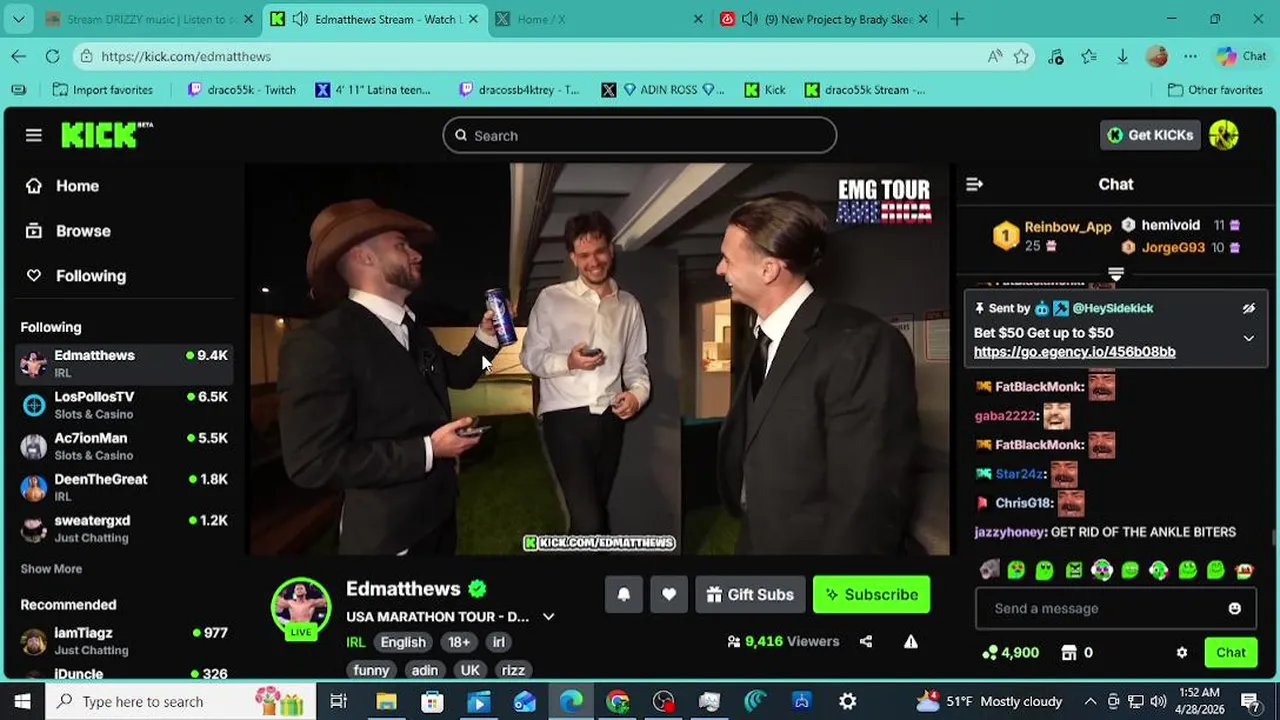The width and height of the screenshot is (1280, 720).
Task: Report stream with warning triangle icon
Action: pyautogui.click(x=911, y=642)
